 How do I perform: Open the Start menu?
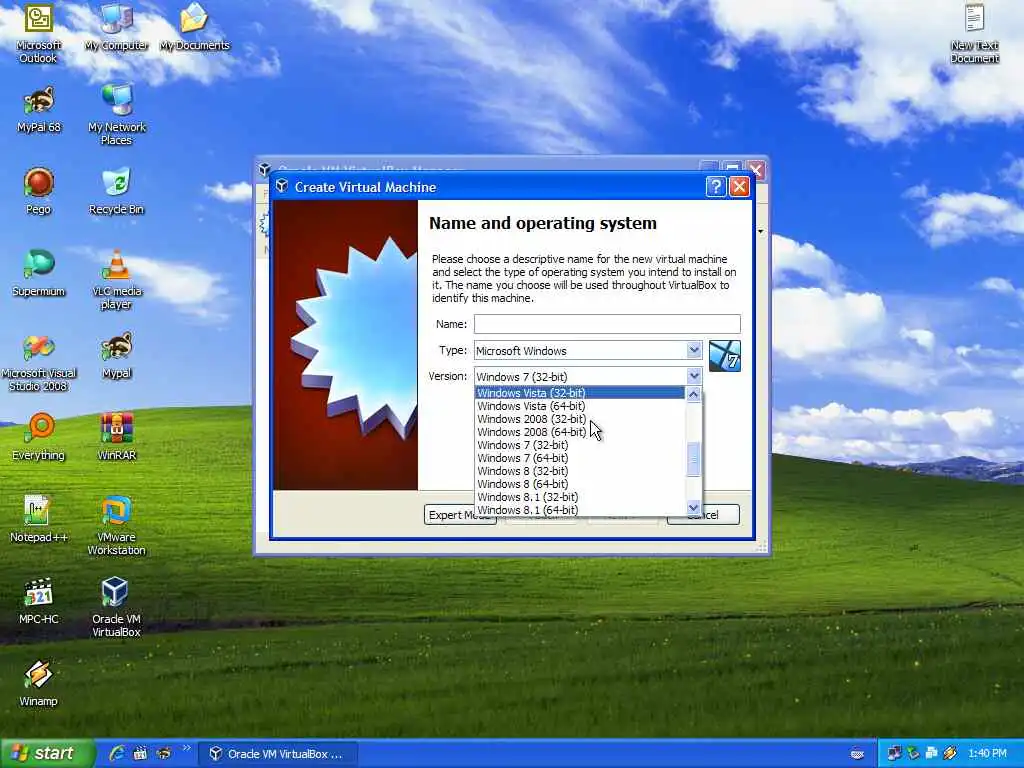pos(47,753)
